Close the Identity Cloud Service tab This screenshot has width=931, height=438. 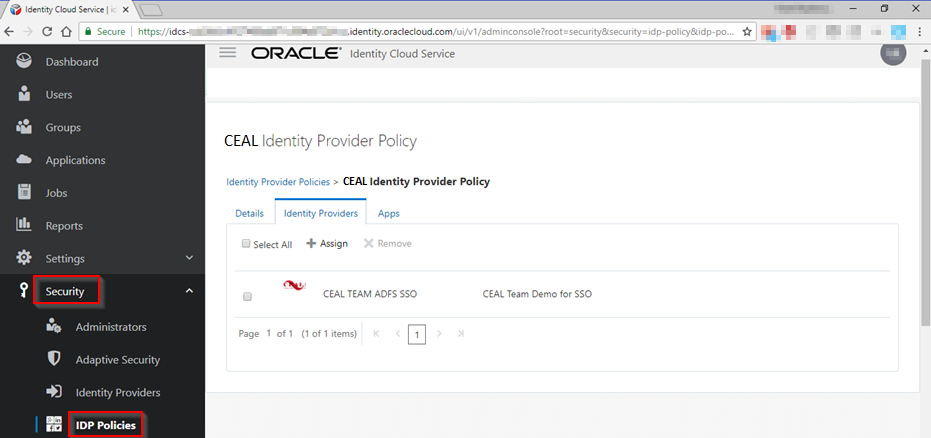[125, 10]
